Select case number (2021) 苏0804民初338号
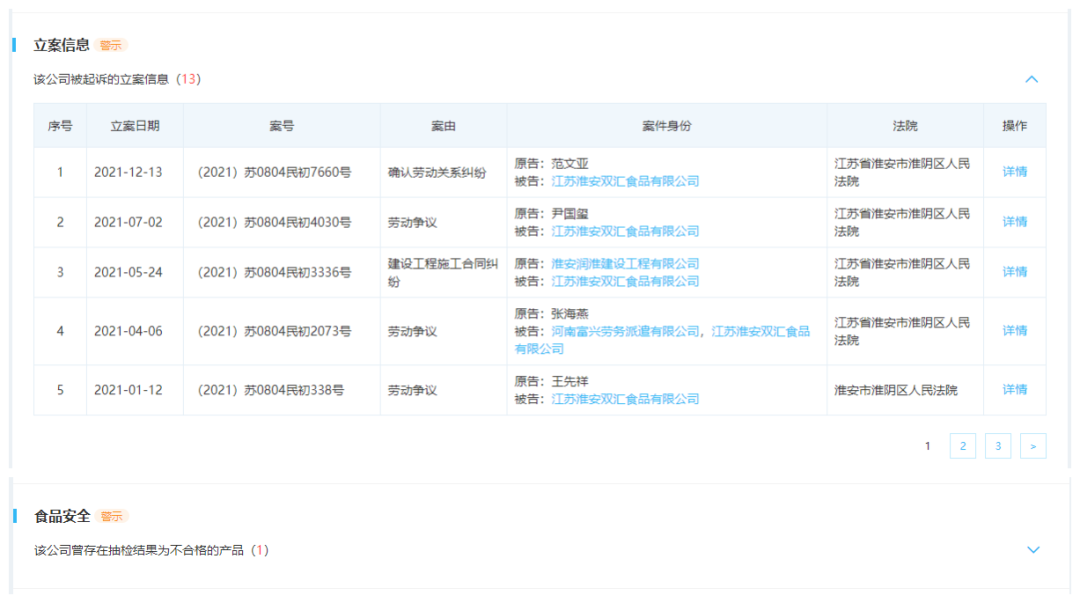This screenshot has width=1080, height=603. click(271, 390)
